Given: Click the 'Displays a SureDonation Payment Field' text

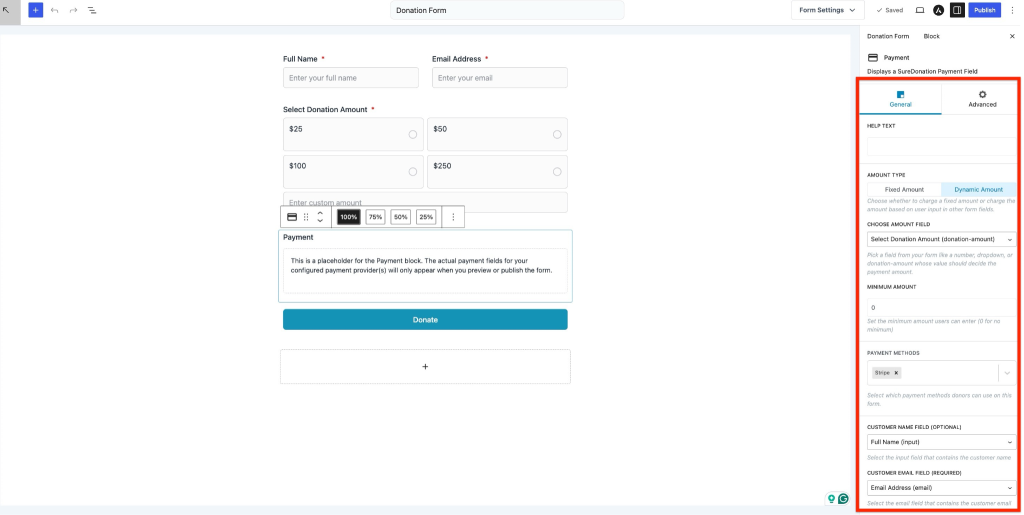Looking at the screenshot, I should (922, 71).
